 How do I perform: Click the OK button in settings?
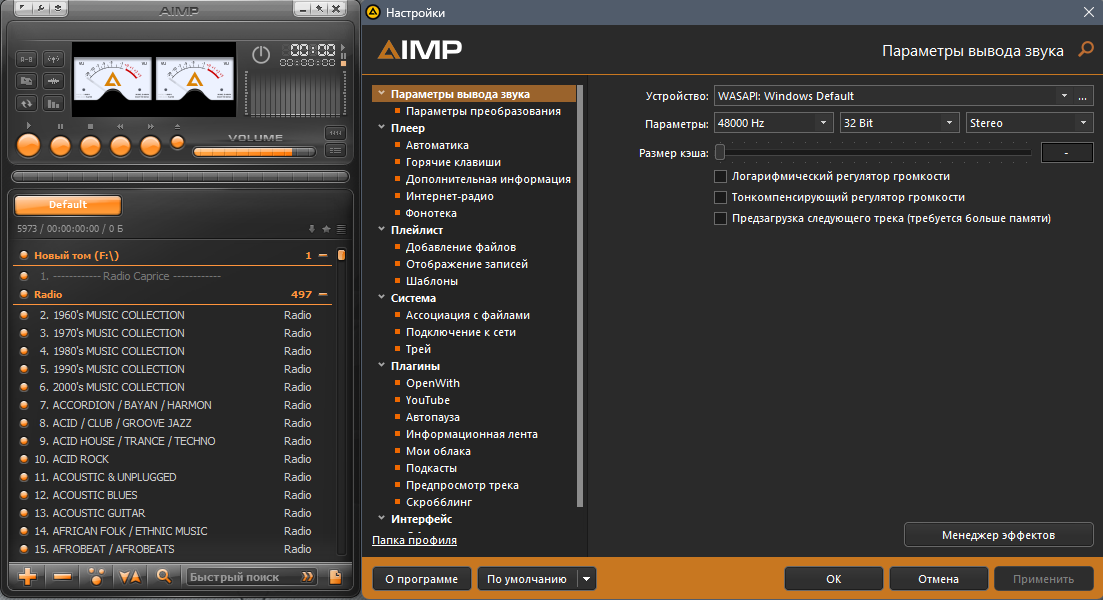tap(834, 579)
